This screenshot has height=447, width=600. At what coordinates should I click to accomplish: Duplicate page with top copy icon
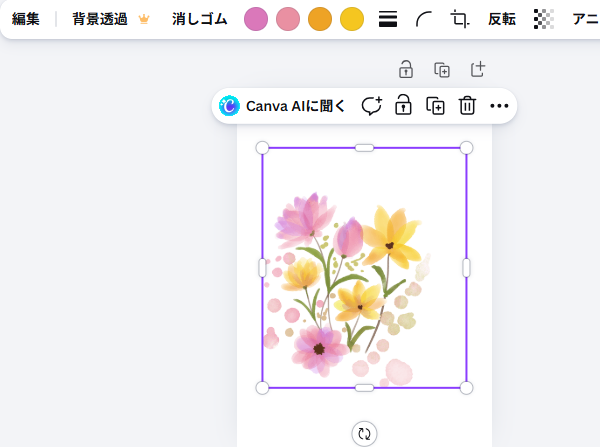[x=442, y=70]
